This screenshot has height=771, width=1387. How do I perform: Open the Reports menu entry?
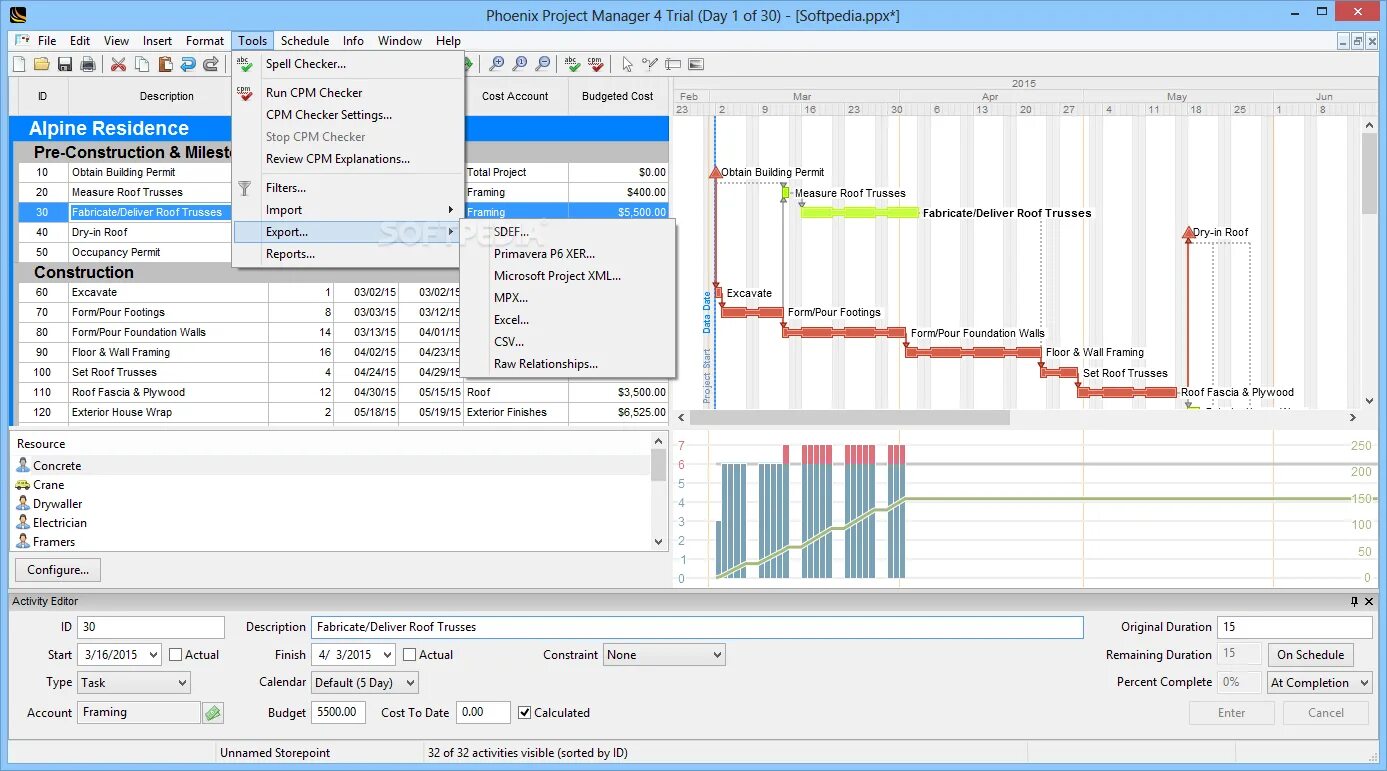[348, 254]
